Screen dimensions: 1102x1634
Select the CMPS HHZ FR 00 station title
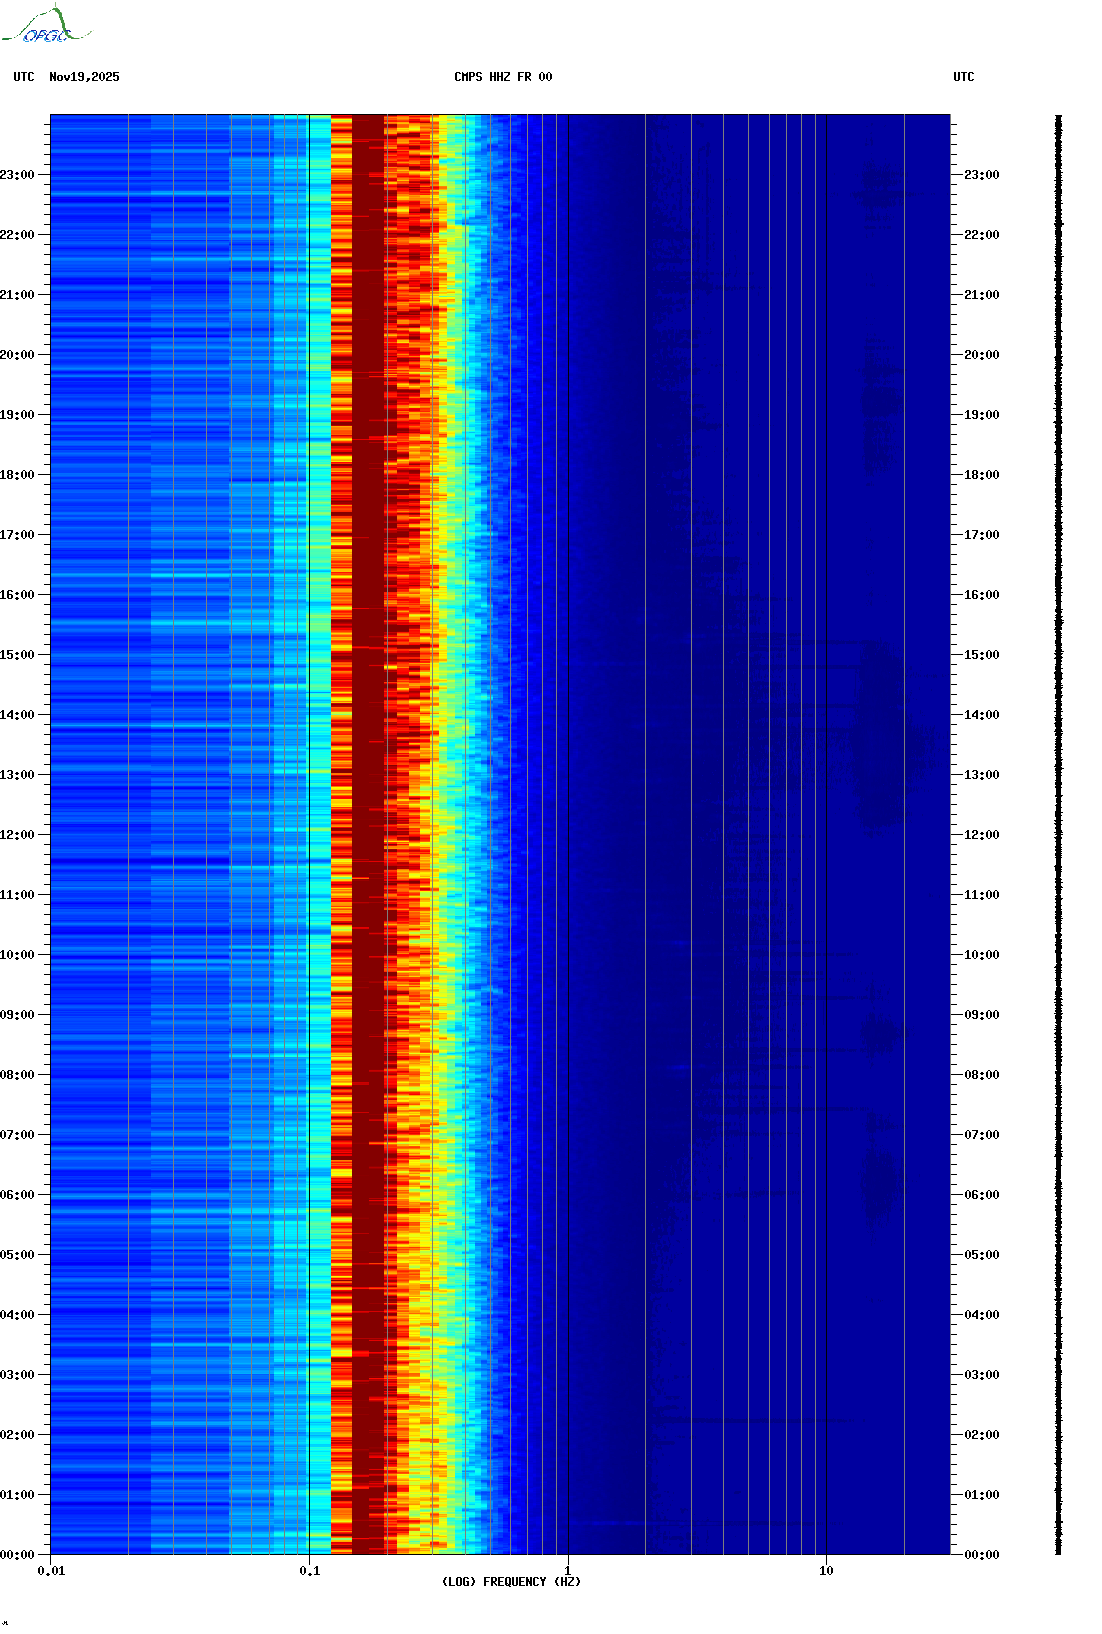503,77
